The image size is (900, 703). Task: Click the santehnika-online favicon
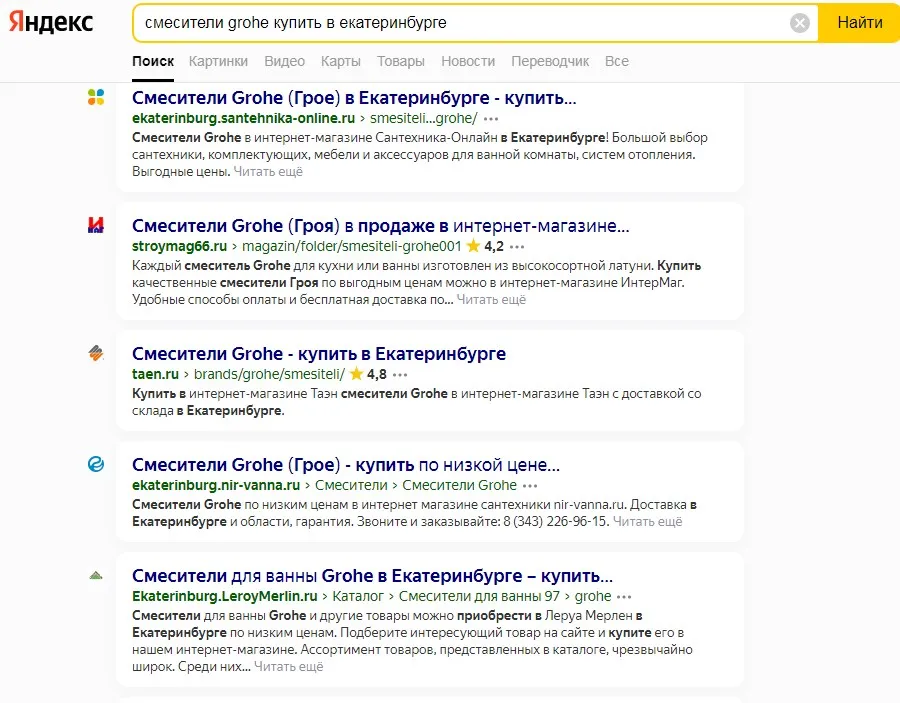(x=96, y=97)
